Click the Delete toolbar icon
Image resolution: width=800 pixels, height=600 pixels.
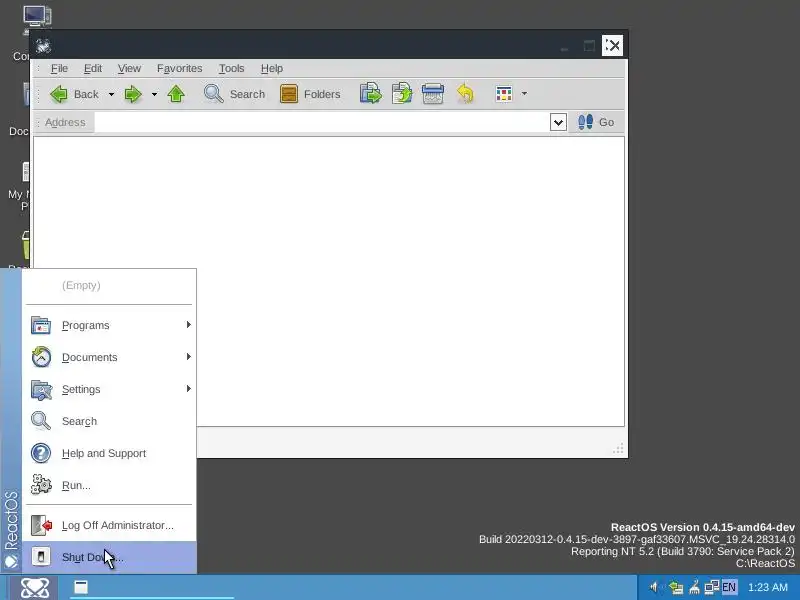tap(433, 94)
